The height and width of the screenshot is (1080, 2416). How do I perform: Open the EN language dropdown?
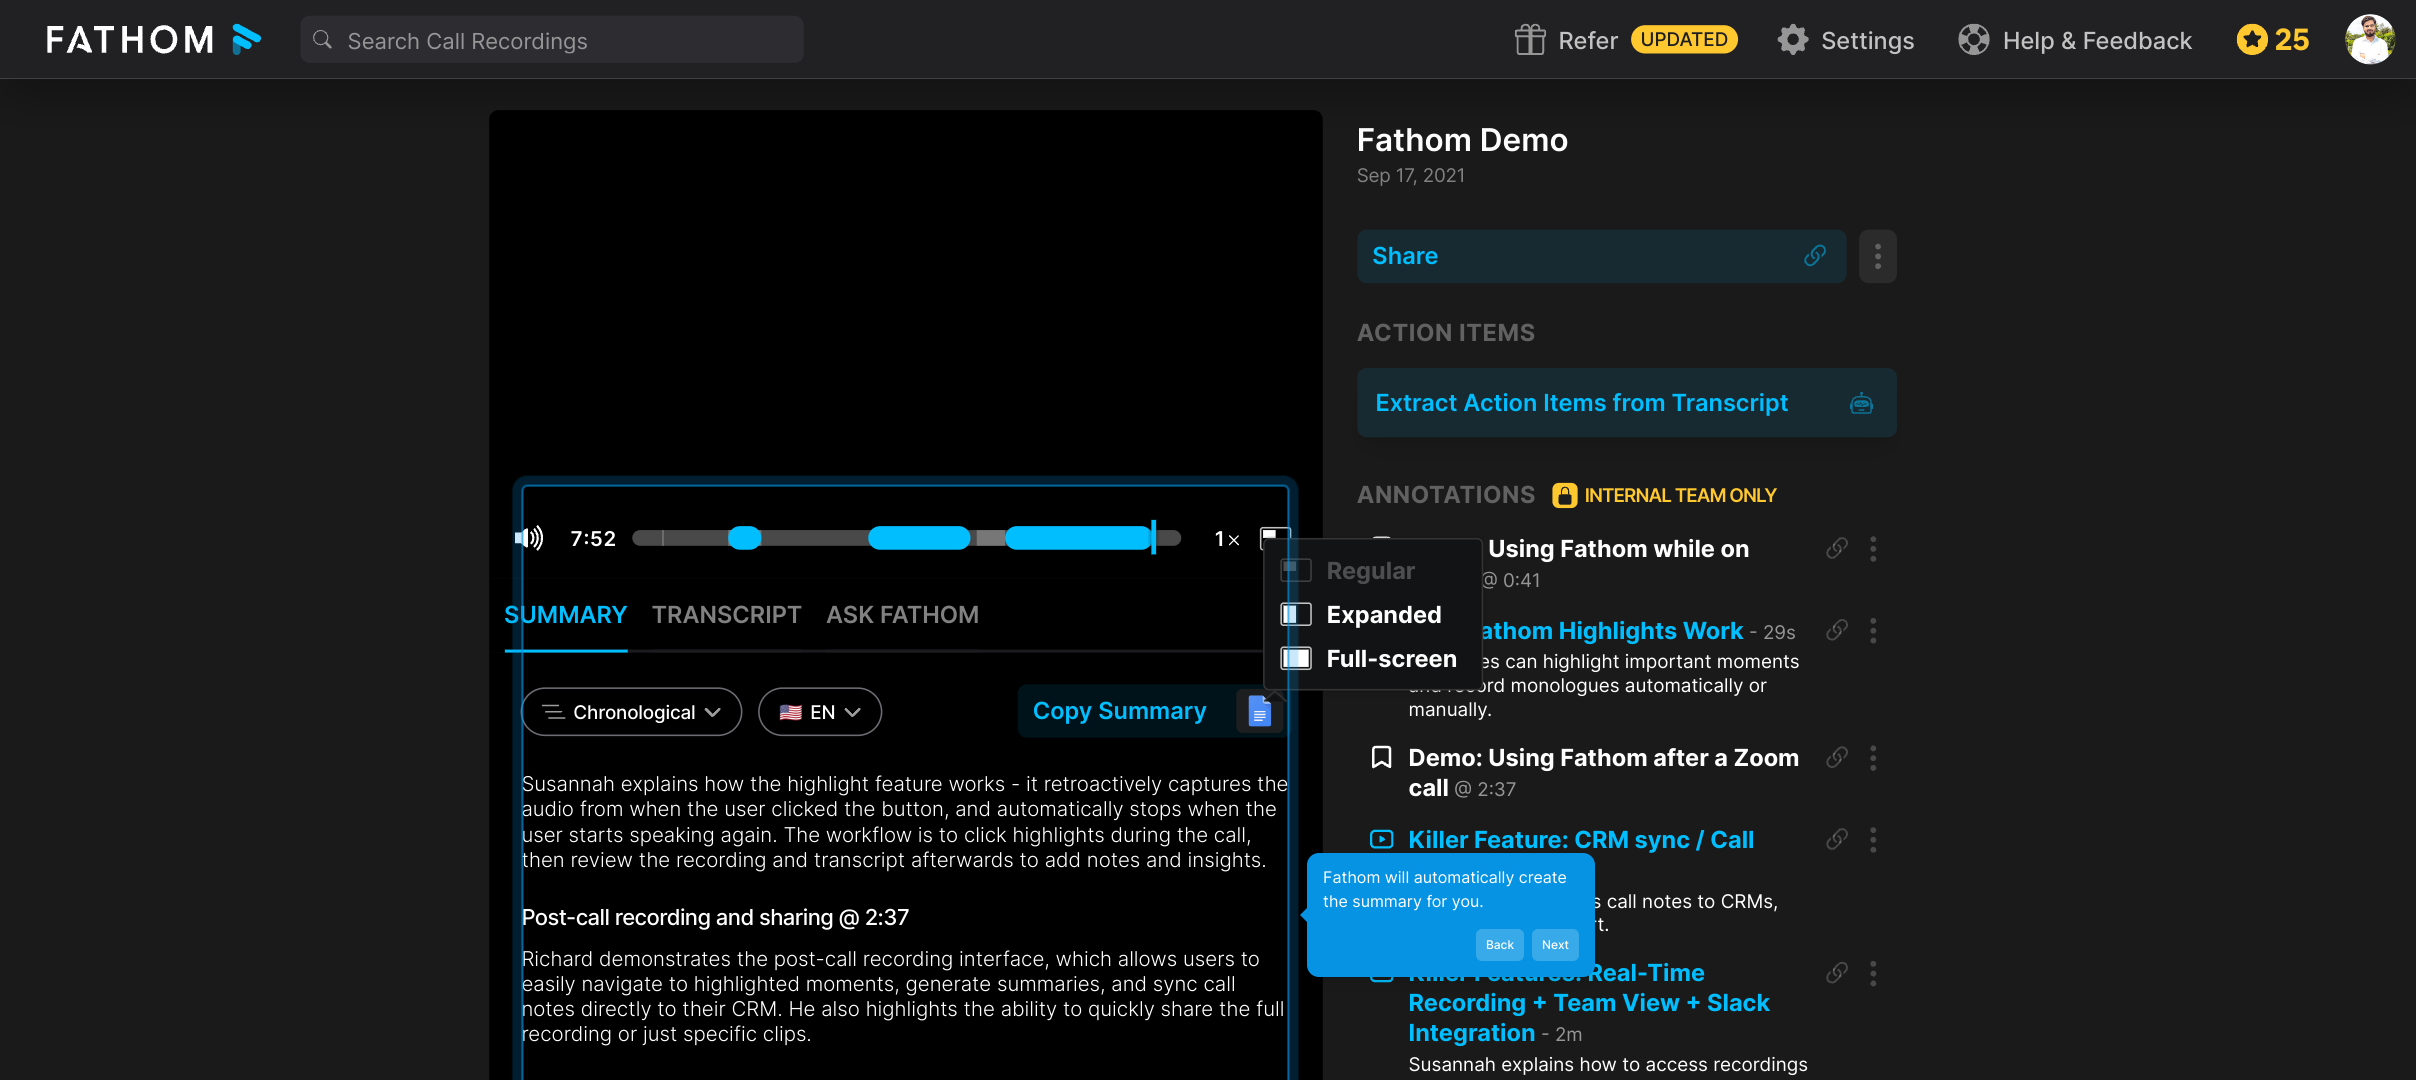pos(820,712)
